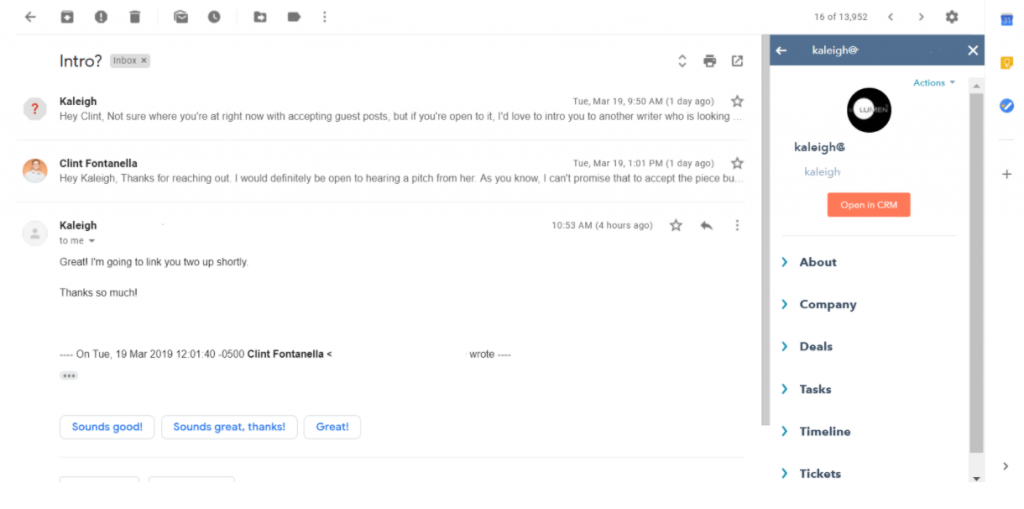Star Clint Fontanella's reply
Image resolution: width=1024 pixels, height=509 pixels.
(737, 163)
